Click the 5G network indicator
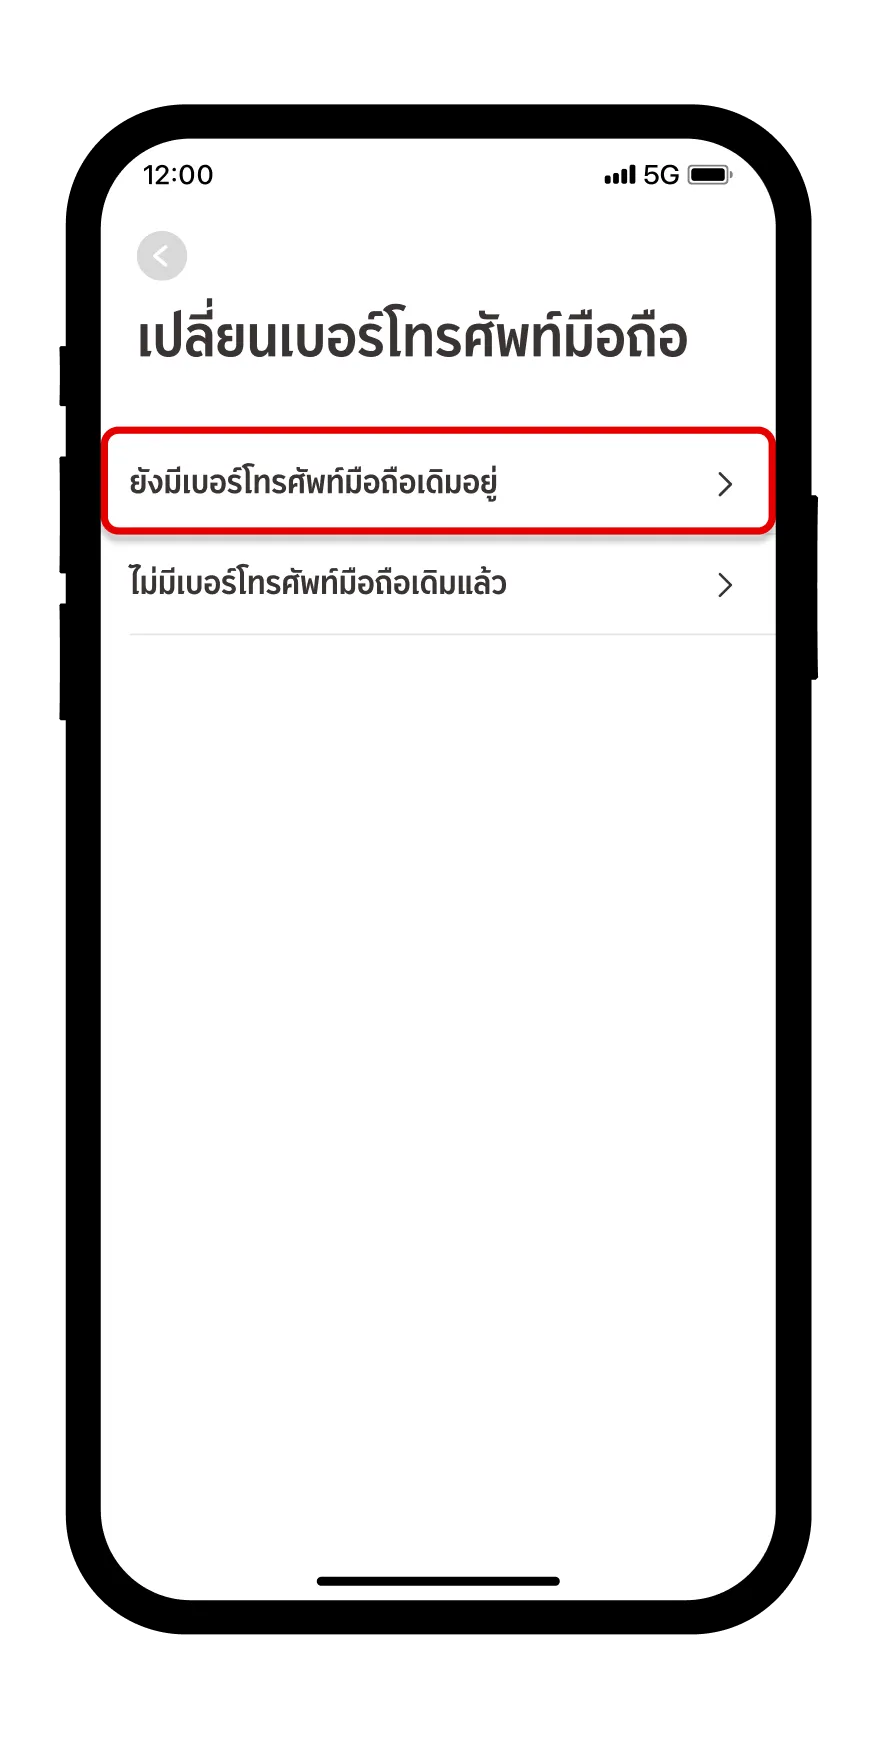880x1740 pixels. coord(661,175)
